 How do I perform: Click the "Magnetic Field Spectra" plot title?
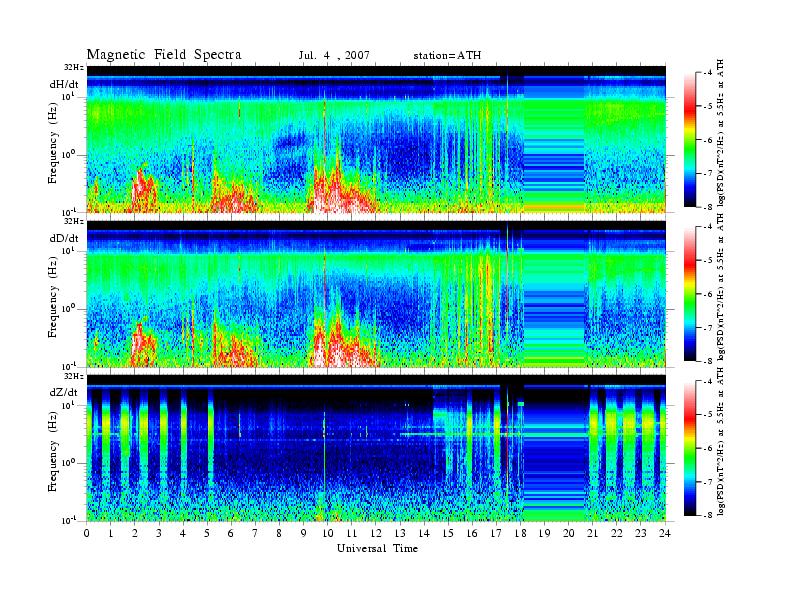click(164, 55)
